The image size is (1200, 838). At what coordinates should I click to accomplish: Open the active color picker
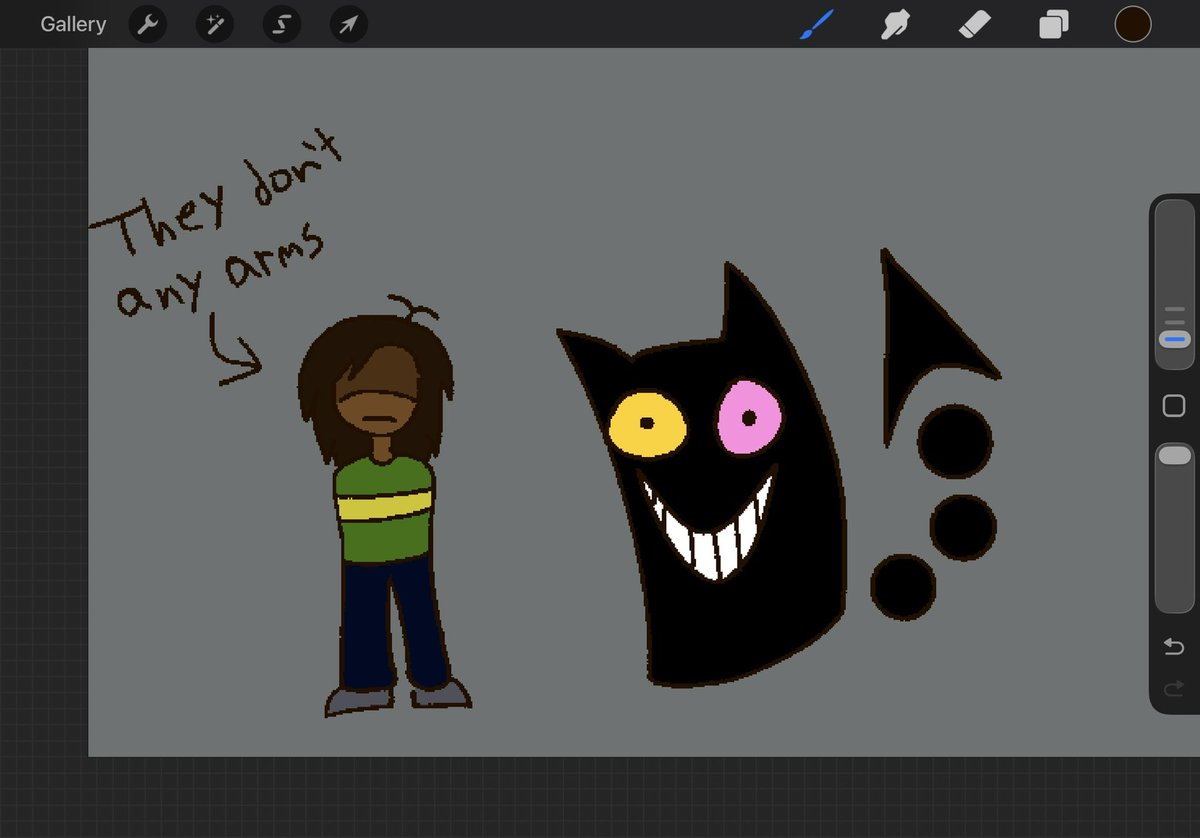click(1133, 24)
